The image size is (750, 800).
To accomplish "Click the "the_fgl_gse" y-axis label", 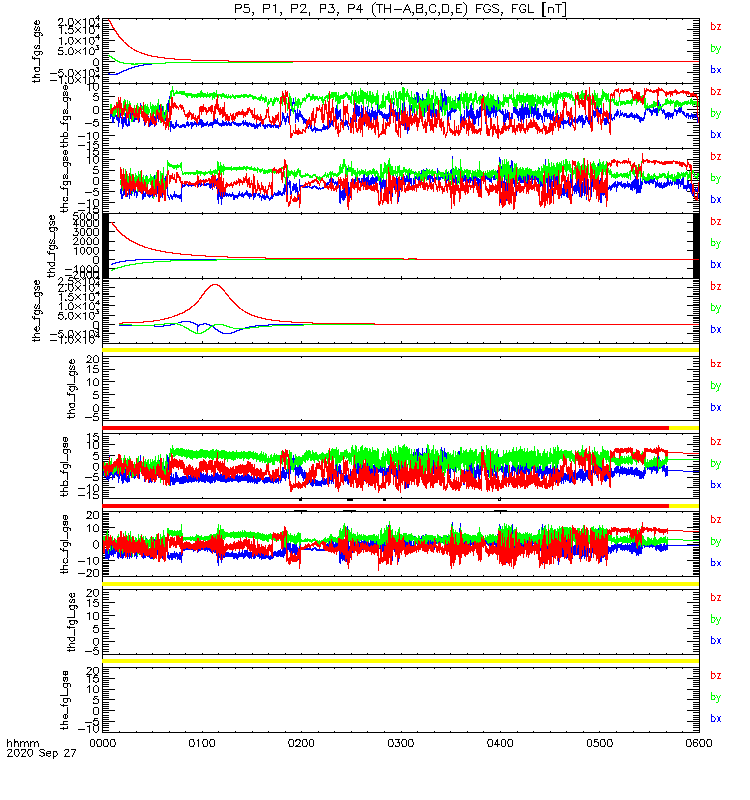I will coord(64,700).
